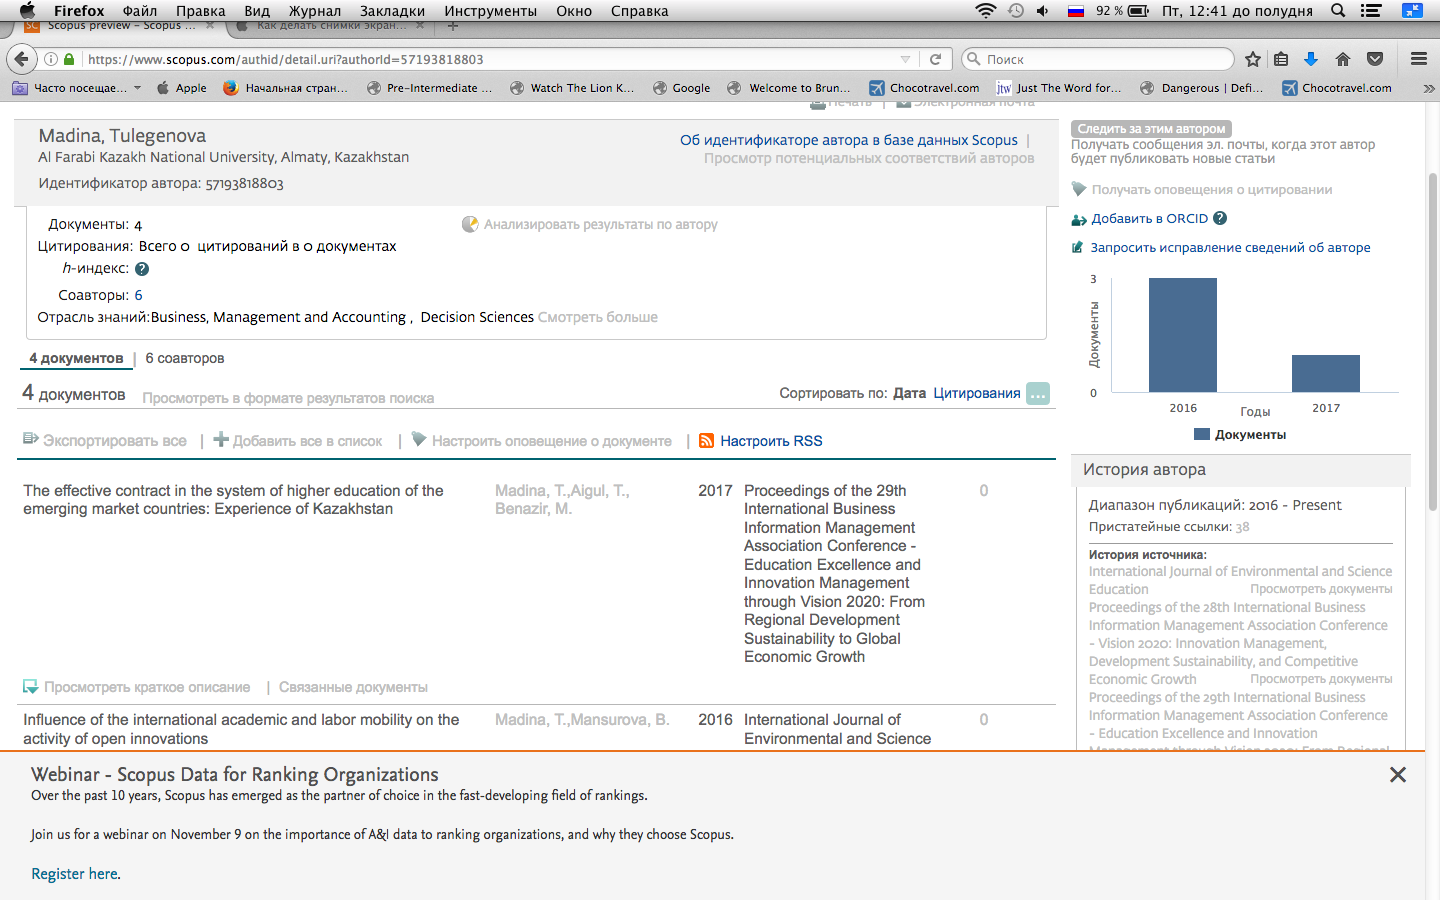This screenshot has height=900, width=1440.
Task: Go to Firefox home page icon
Action: [x=1343, y=59]
